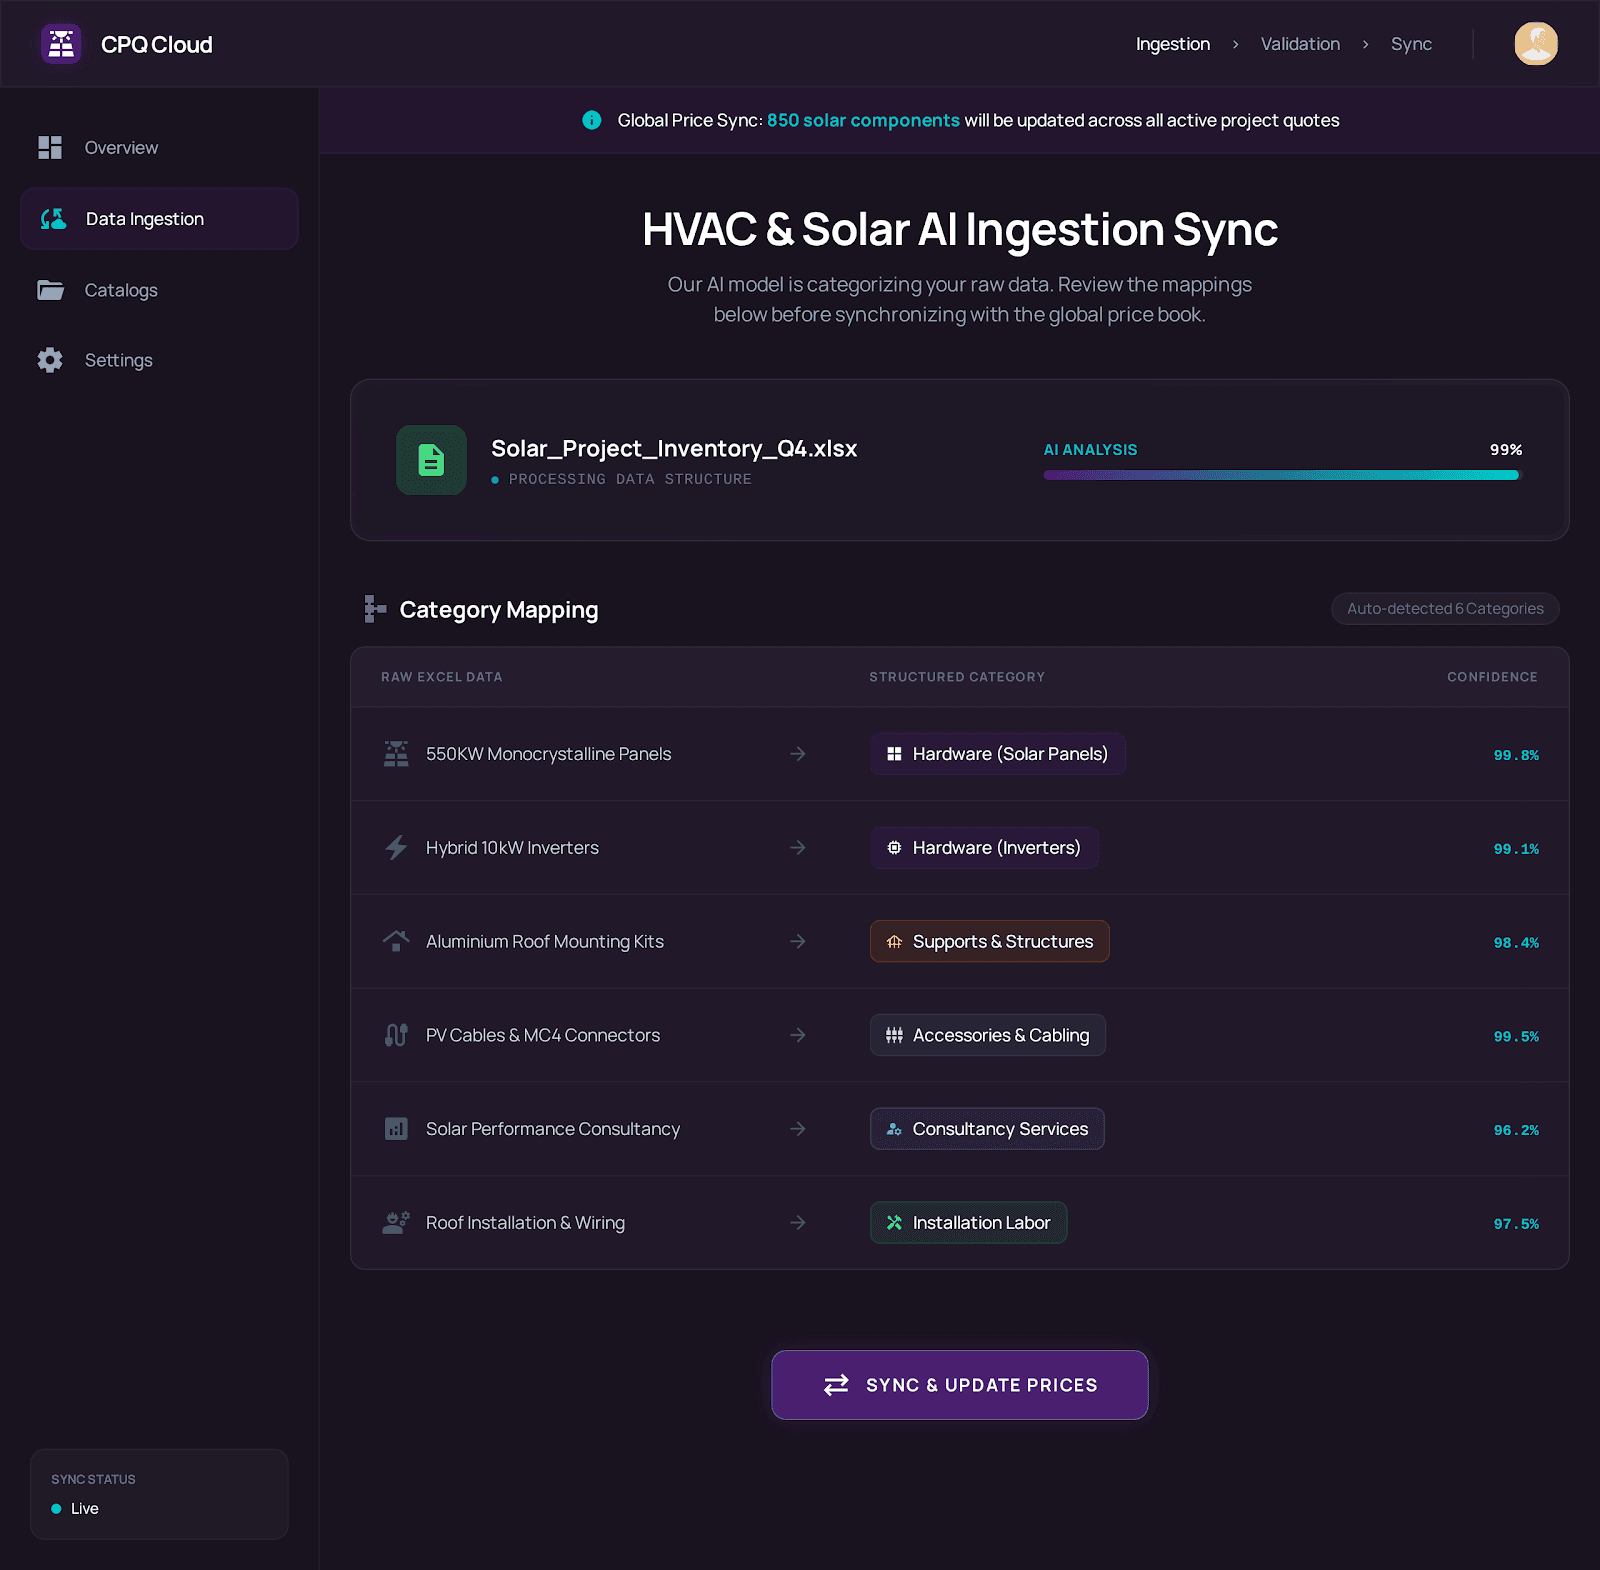Viewport: 1600px width, 1570px height.
Task: Open the user profile avatar
Action: pos(1536,44)
